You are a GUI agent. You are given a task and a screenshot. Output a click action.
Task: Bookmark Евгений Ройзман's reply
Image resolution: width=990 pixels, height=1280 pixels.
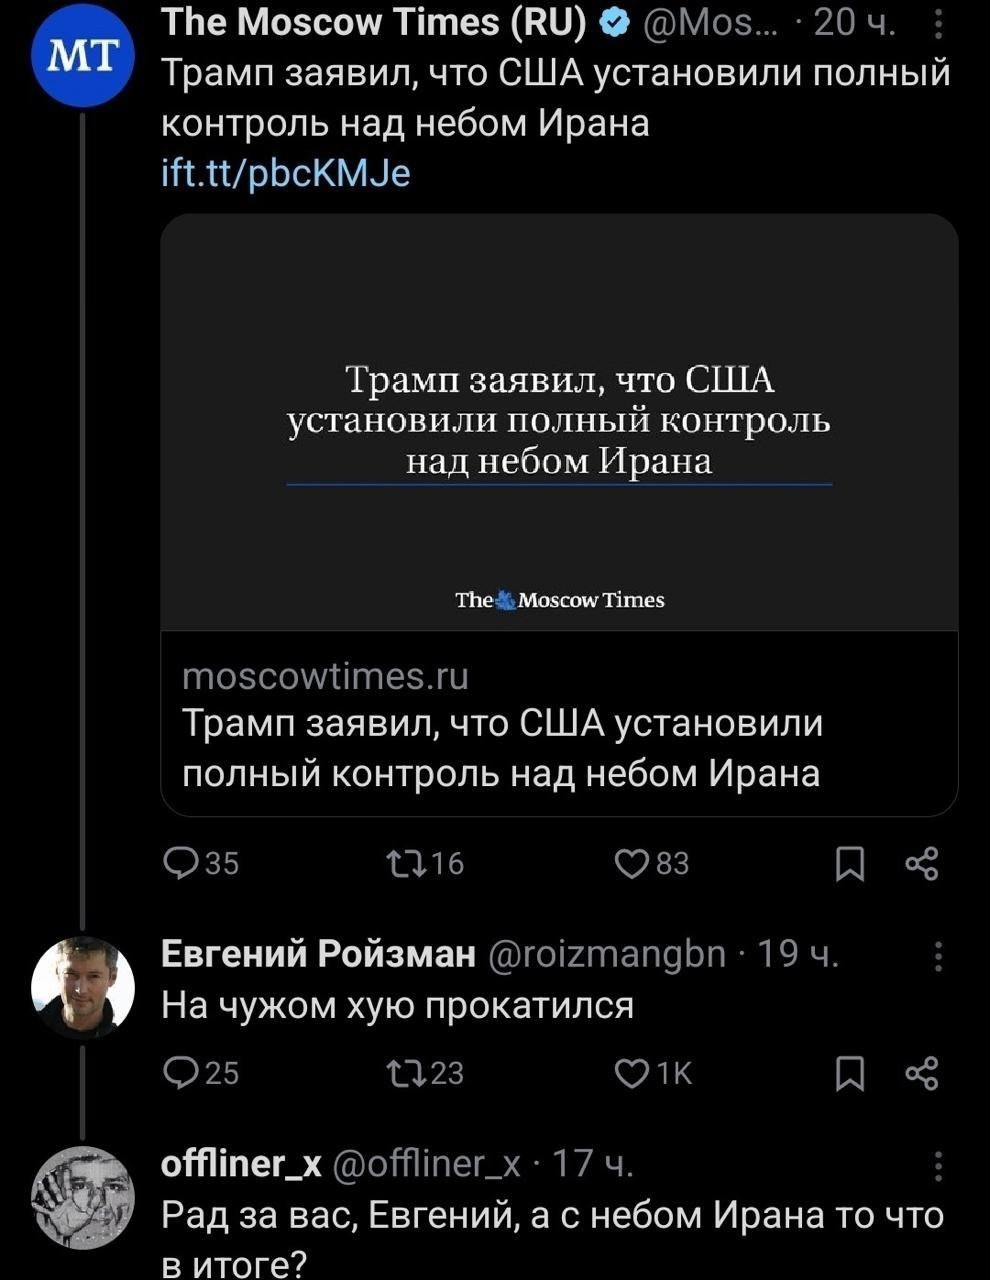849,1073
